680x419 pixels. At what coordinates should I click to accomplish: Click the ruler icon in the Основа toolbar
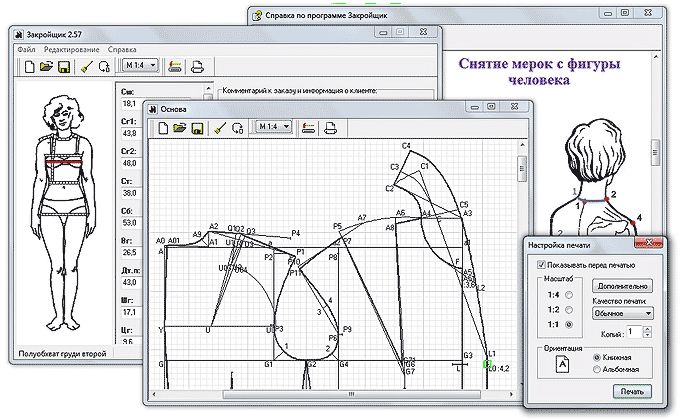[308, 127]
